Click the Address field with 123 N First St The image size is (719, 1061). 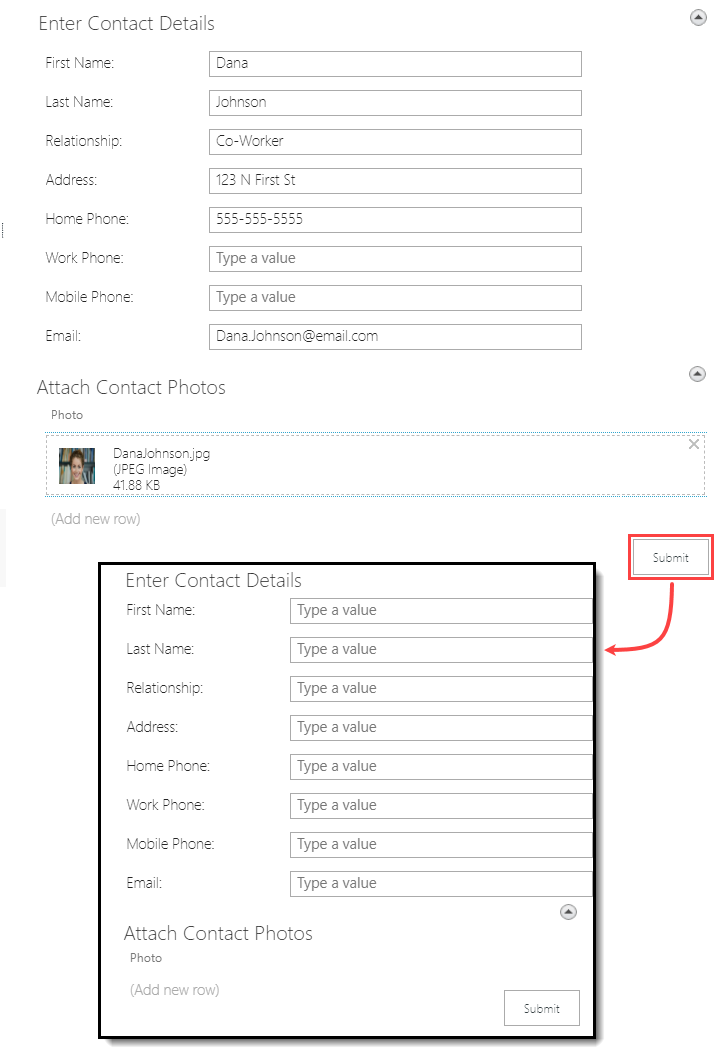click(x=395, y=180)
